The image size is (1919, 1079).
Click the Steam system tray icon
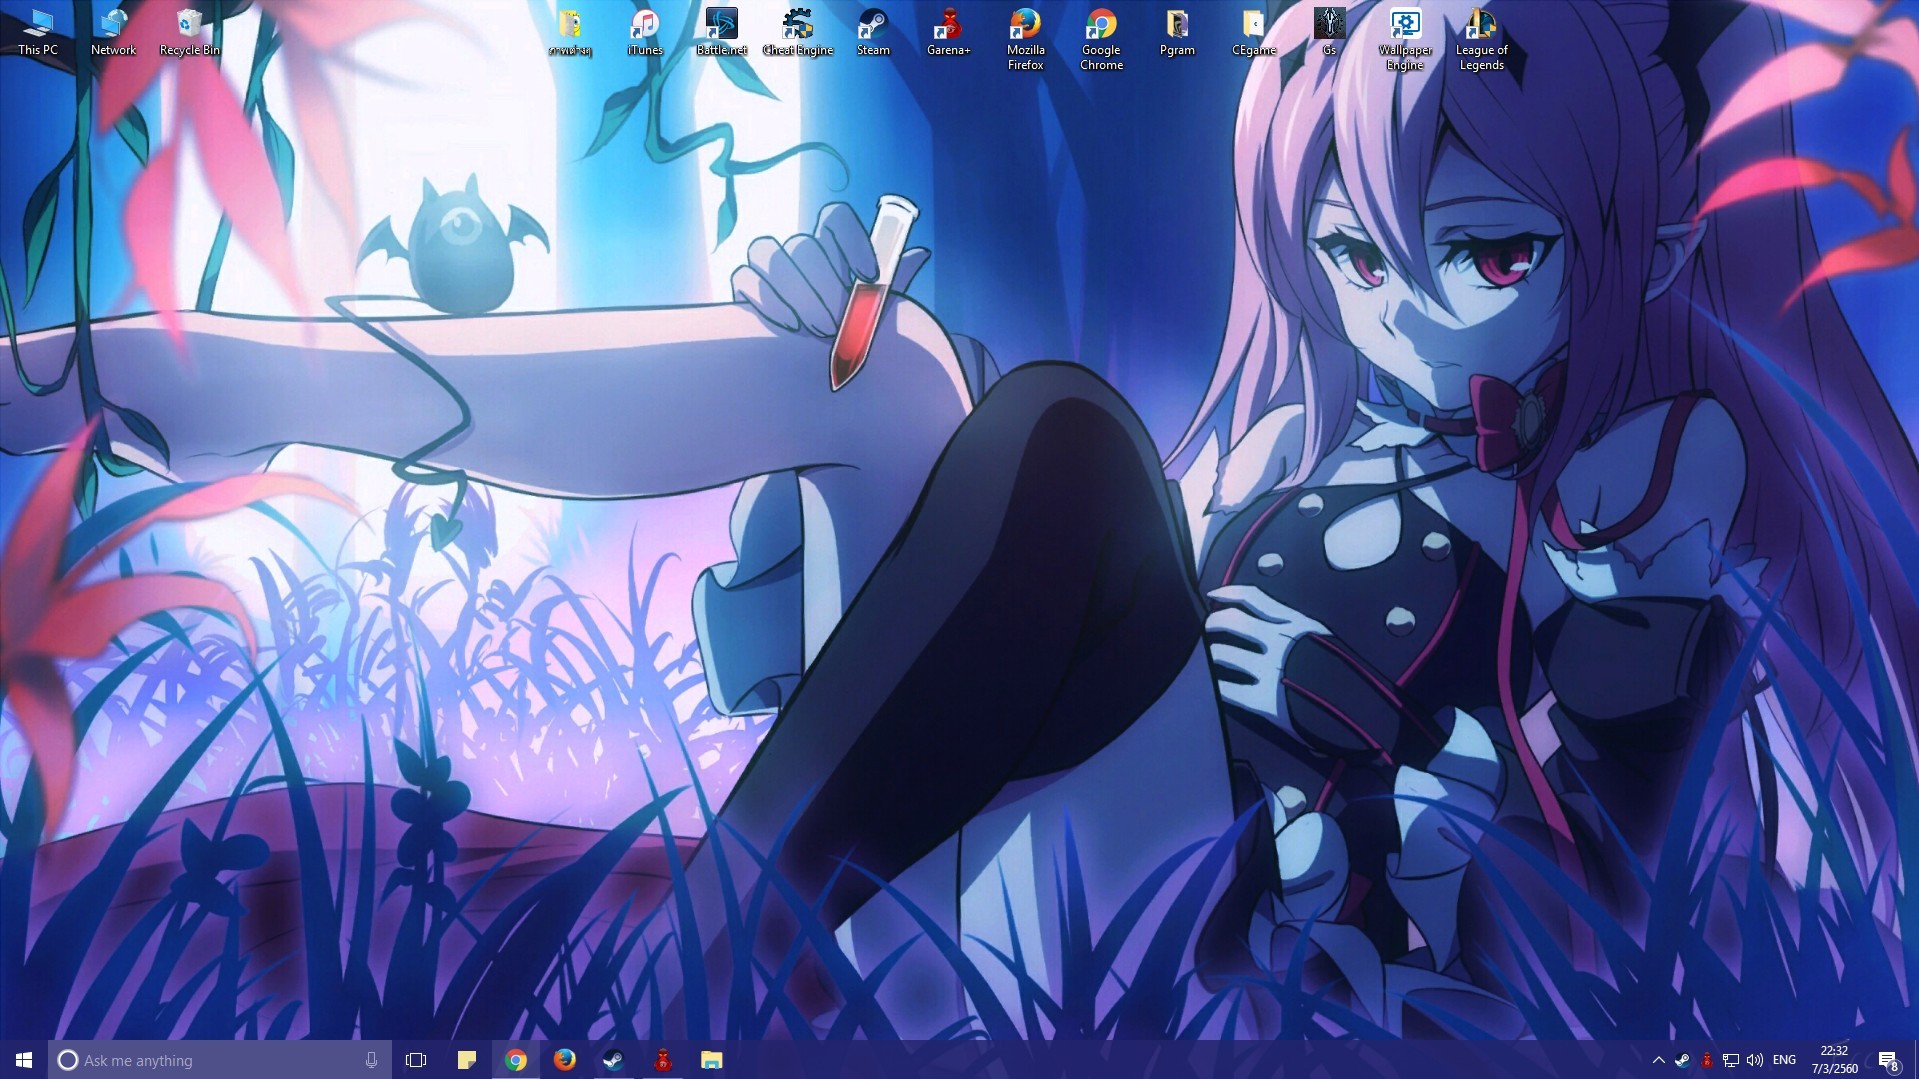point(1682,1060)
